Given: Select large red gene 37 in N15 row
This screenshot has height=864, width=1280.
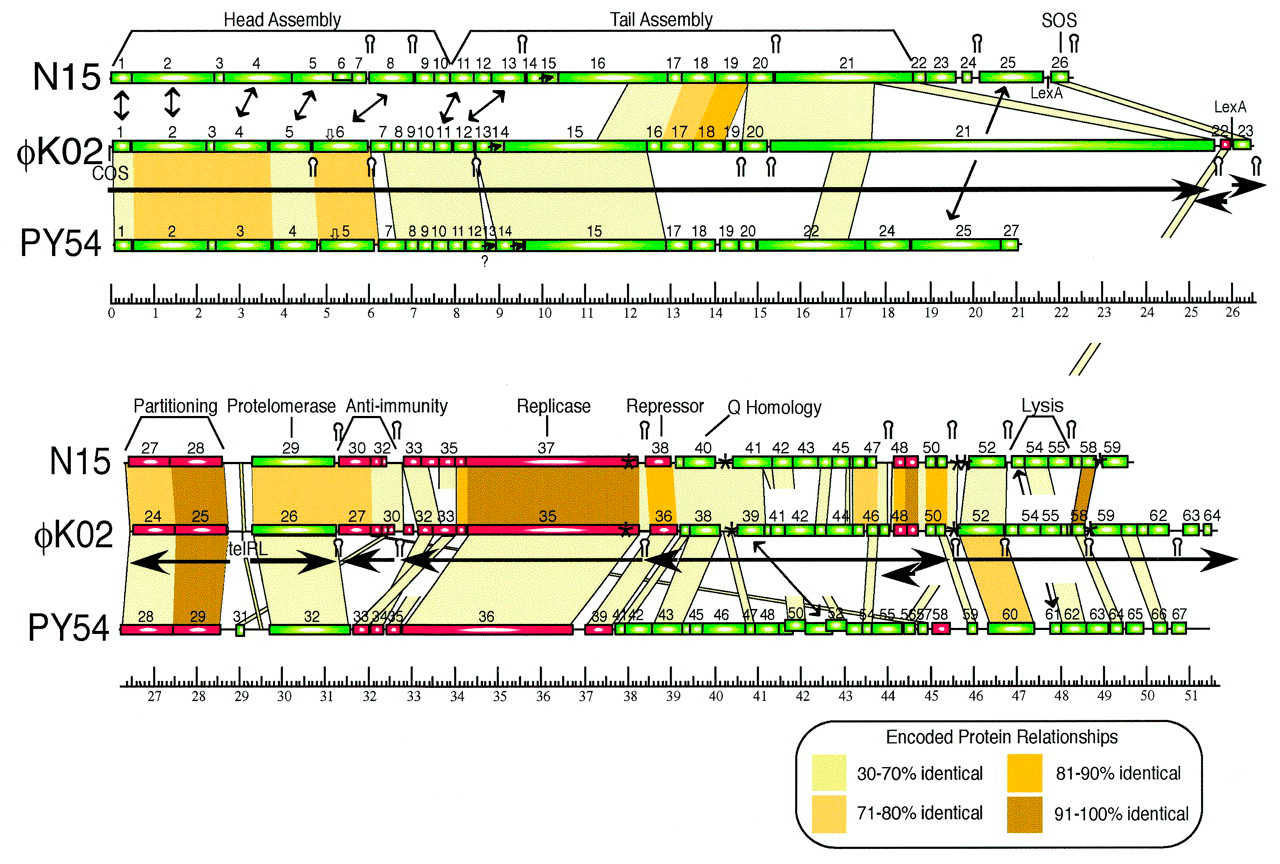Looking at the screenshot, I should 551,462.
